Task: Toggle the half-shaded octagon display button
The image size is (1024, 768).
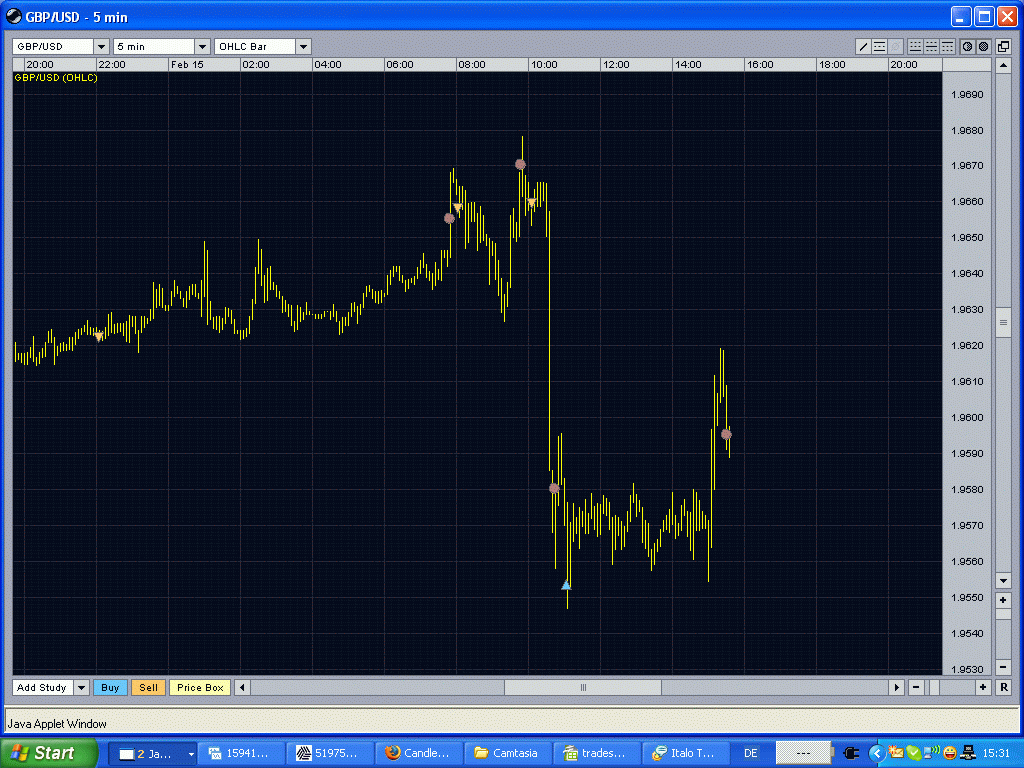Action: click(967, 46)
